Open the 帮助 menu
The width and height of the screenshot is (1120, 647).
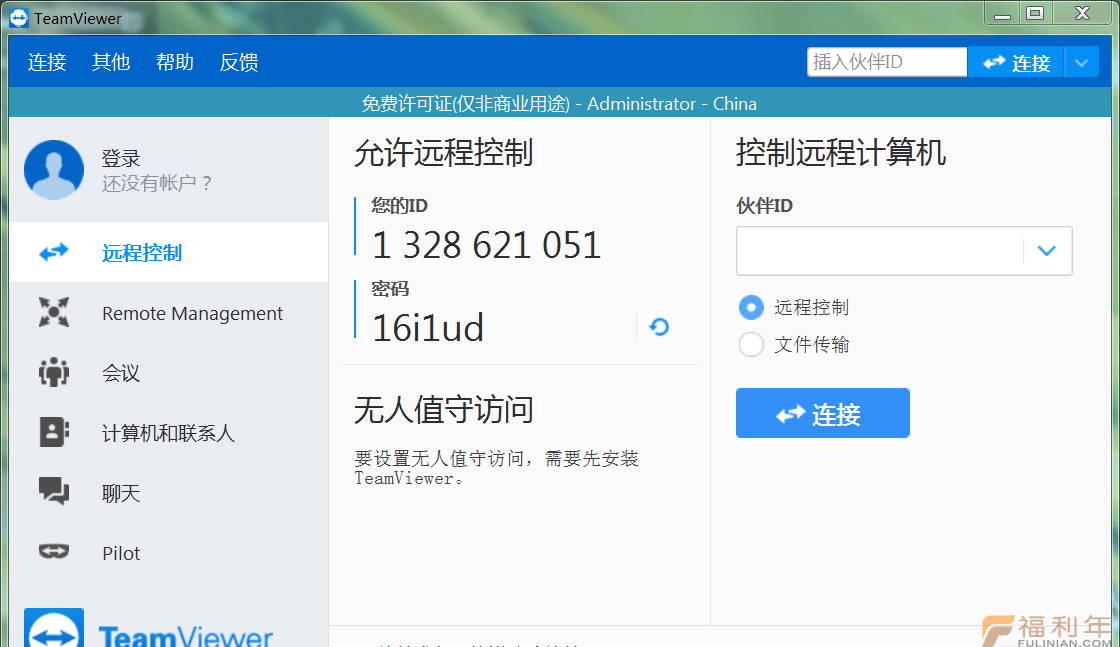175,63
